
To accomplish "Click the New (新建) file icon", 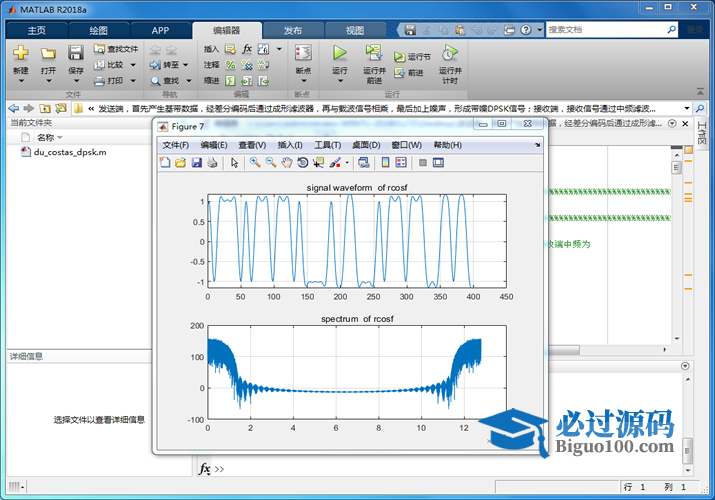I will (21, 53).
